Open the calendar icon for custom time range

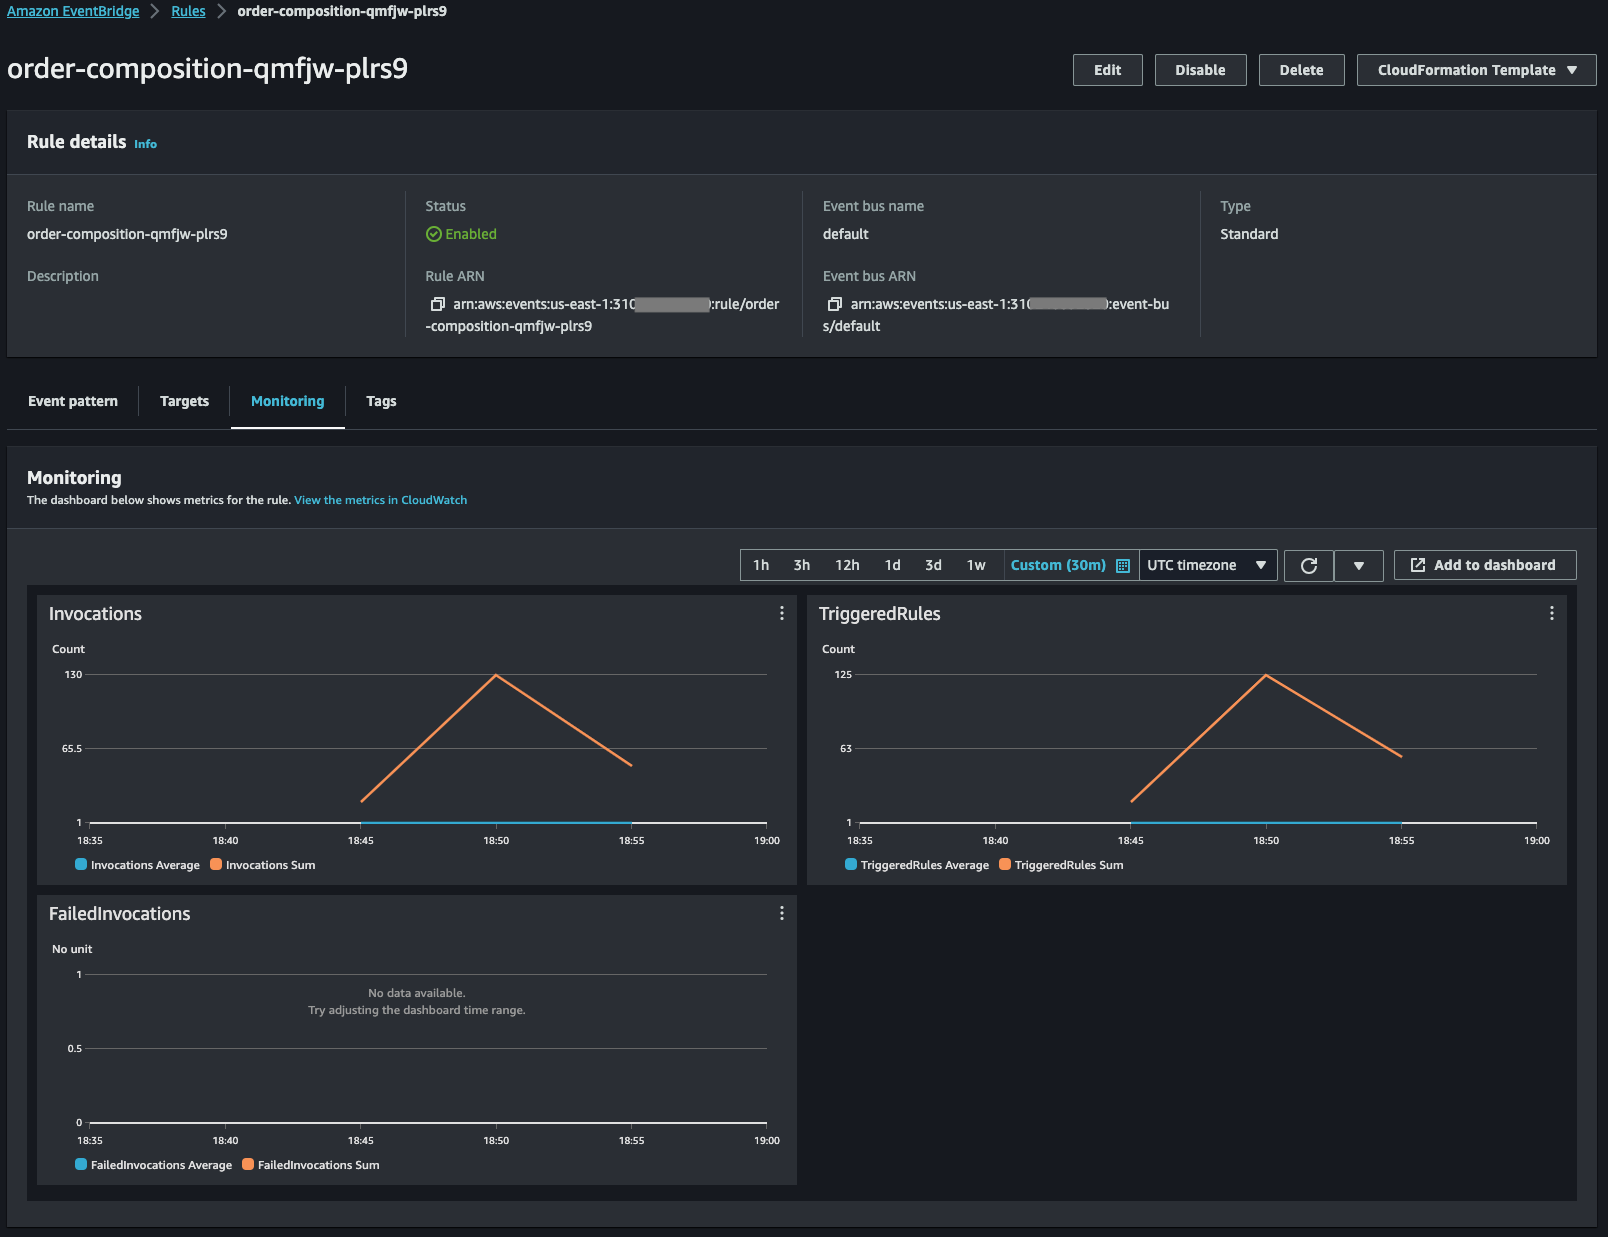tap(1123, 566)
